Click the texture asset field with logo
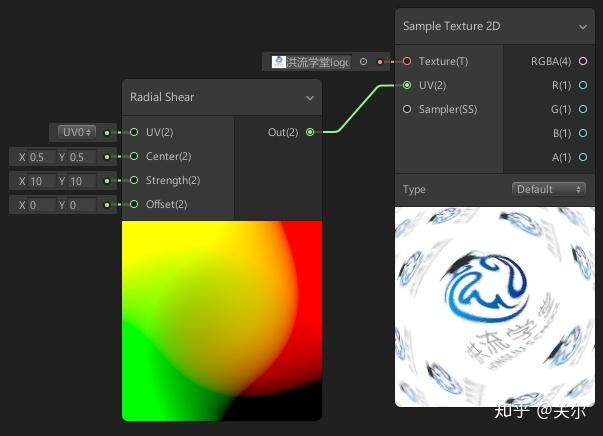This screenshot has height=436, width=603. pyautogui.click(x=311, y=62)
